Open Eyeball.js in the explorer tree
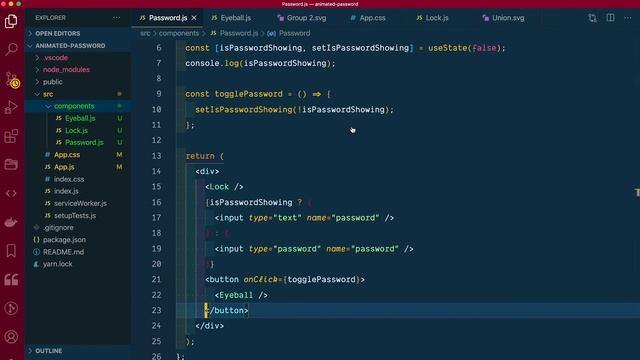 tap(80, 118)
